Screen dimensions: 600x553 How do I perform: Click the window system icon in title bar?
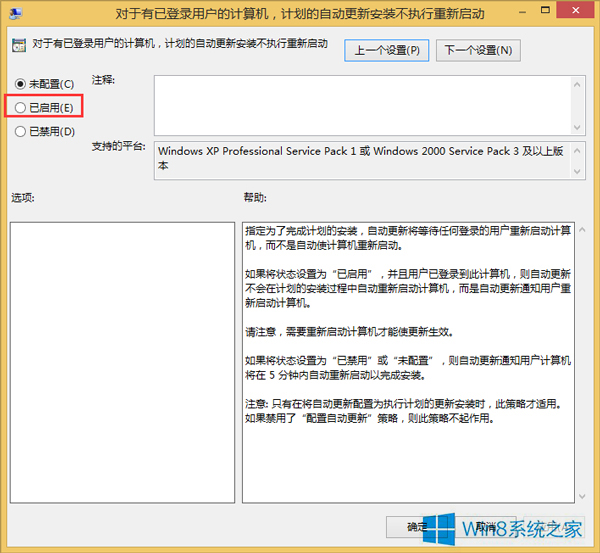tap(16, 13)
